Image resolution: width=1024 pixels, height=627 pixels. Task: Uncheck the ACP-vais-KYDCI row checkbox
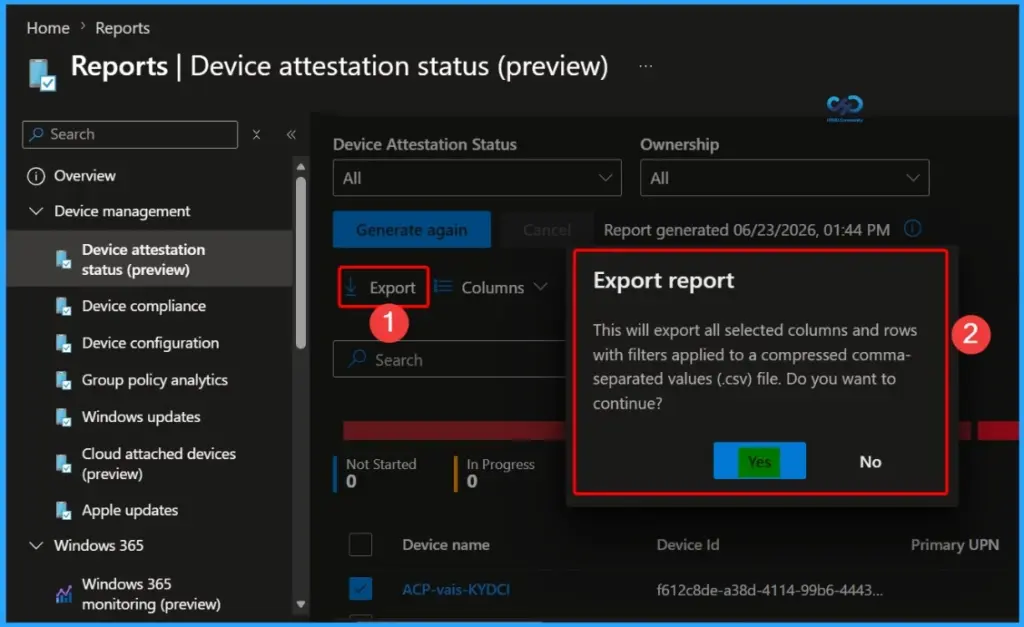tap(360, 588)
